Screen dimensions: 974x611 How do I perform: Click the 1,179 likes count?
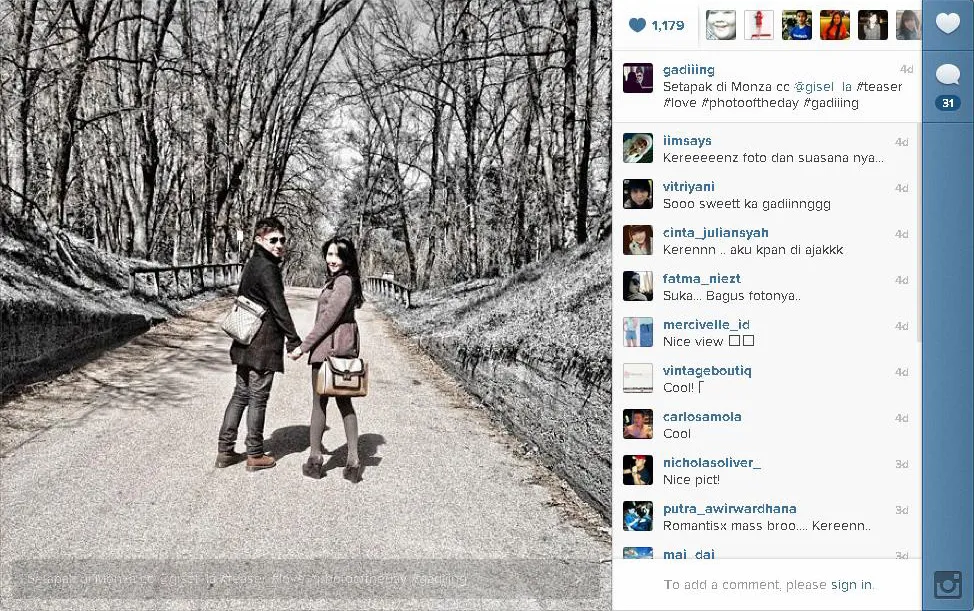click(x=668, y=25)
